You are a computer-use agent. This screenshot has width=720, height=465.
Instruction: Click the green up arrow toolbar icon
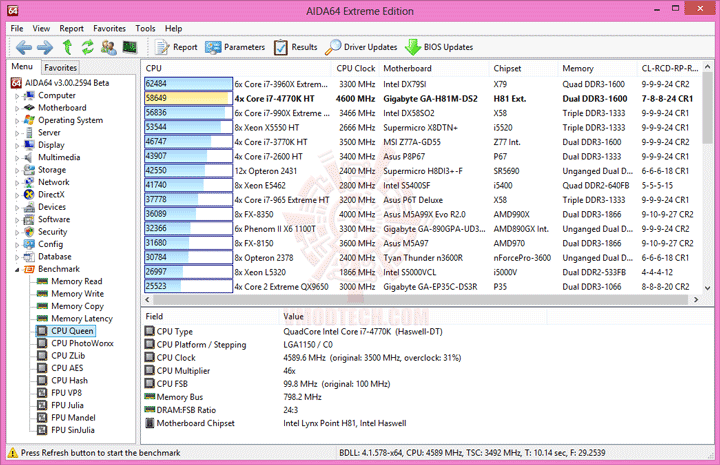(68, 47)
